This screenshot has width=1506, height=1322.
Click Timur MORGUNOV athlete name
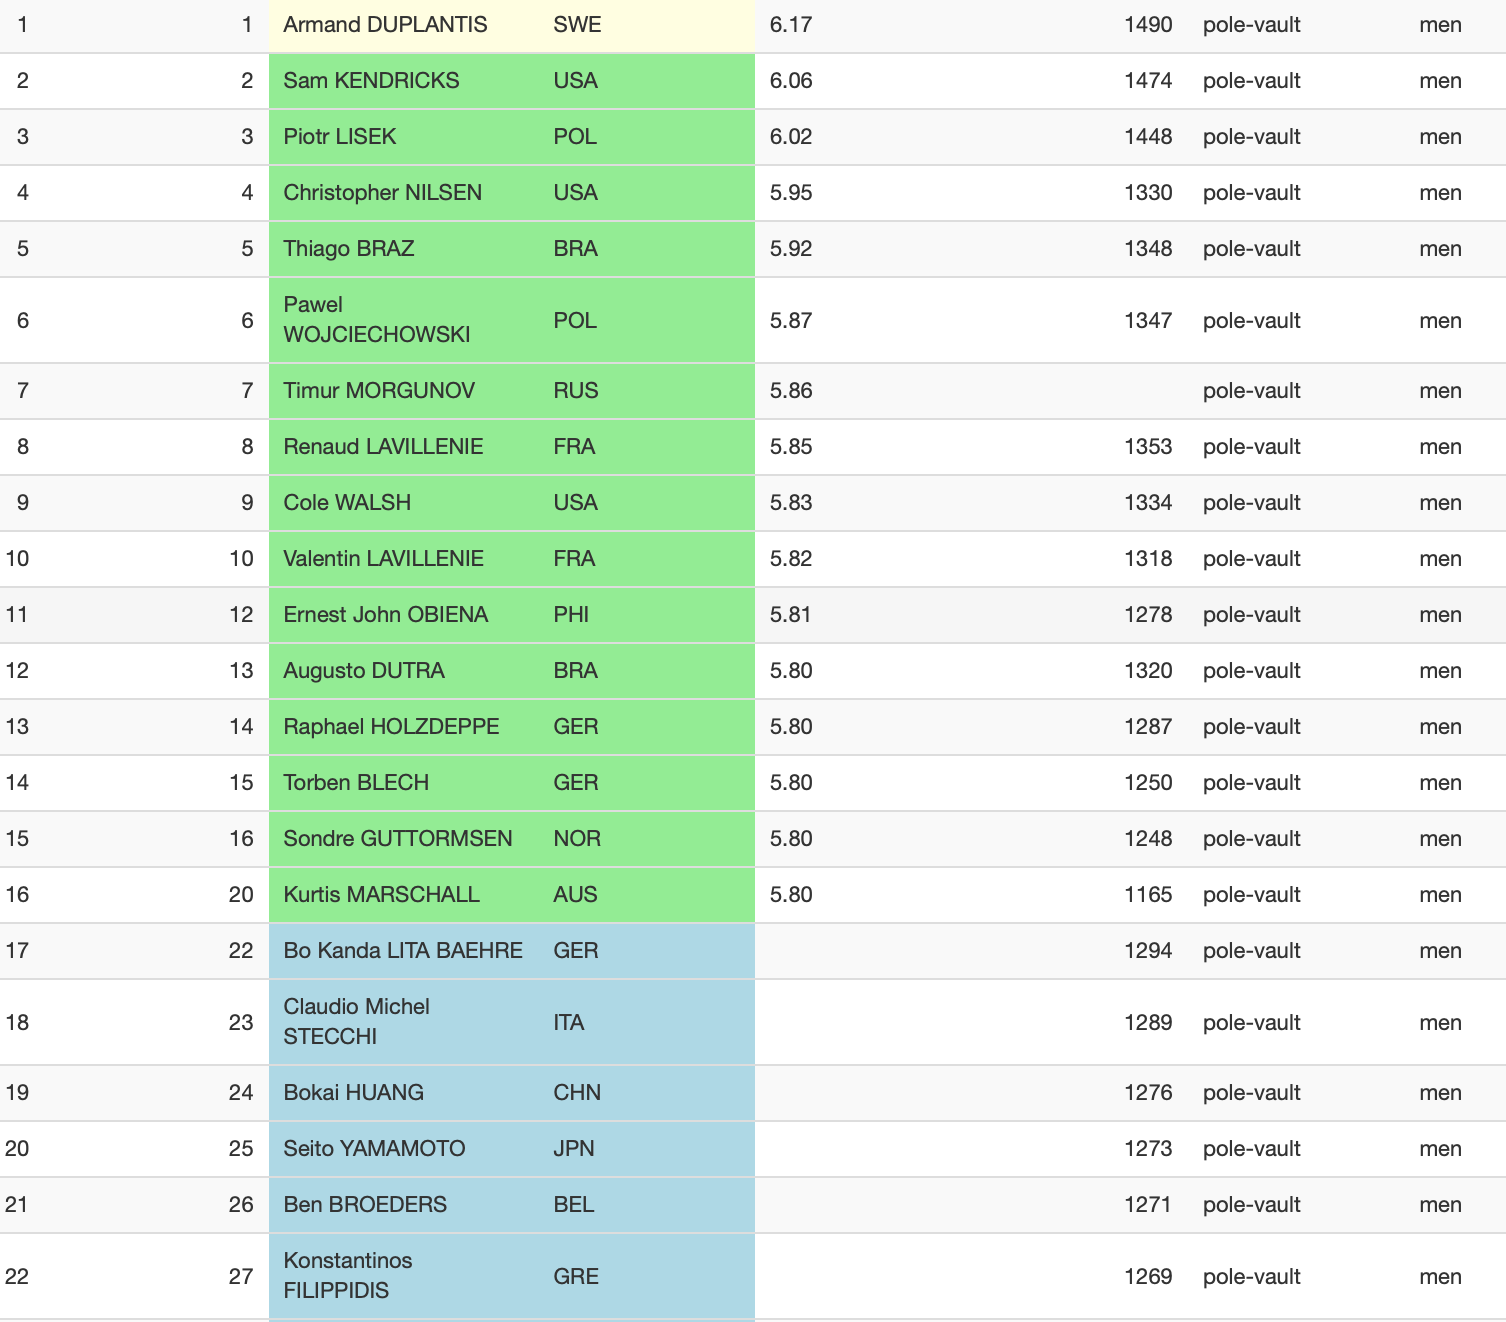pos(379,391)
